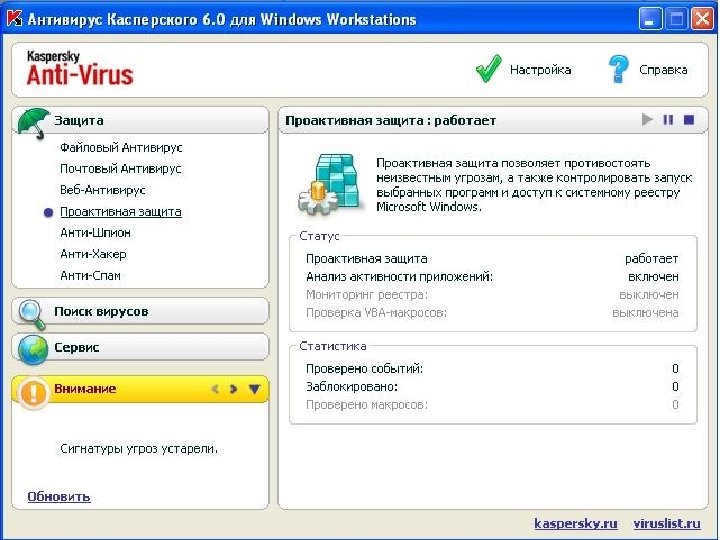720x540 pixels.
Task: Open the kaspersky.ru link
Action: tap(576, 523)
